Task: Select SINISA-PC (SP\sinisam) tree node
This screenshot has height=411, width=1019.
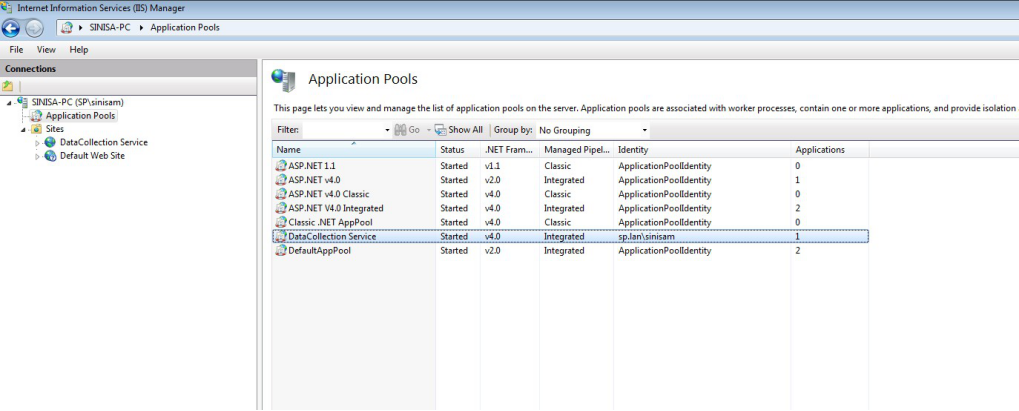Action: pos(77,102)
